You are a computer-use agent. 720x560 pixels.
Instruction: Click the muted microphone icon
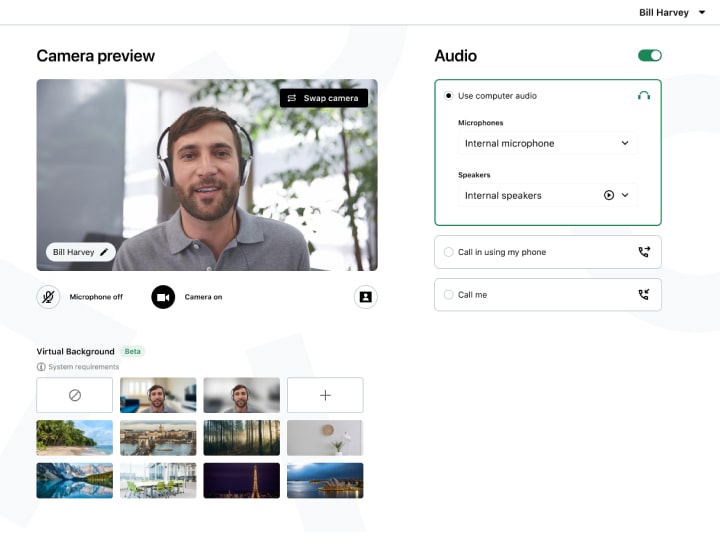click(x=48, y=297)
